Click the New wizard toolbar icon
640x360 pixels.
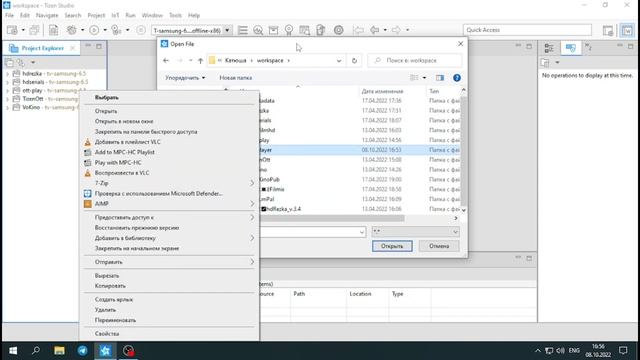(x=12, y=30)
